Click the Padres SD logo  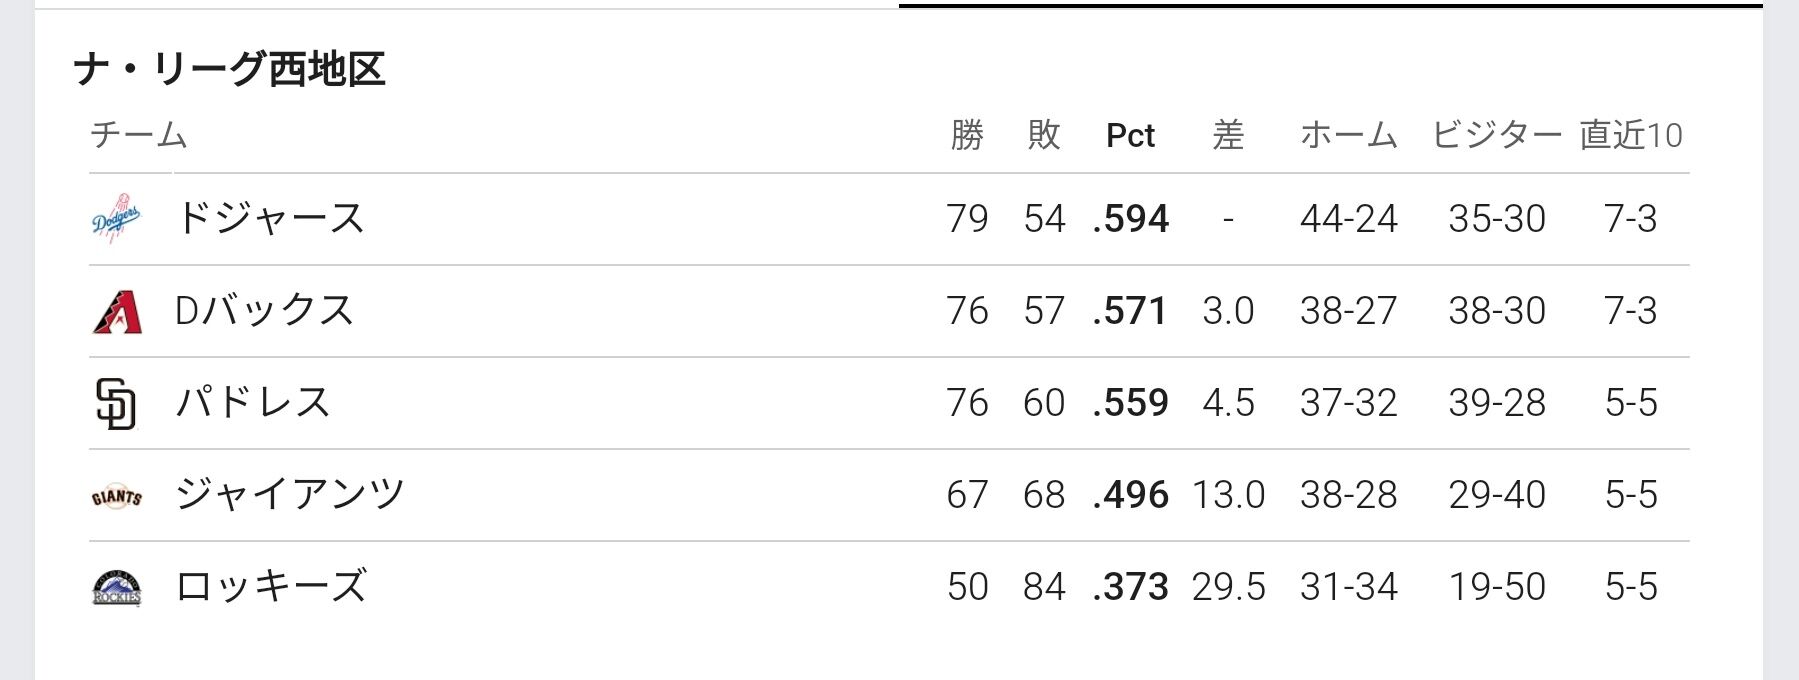click(116, 403)
